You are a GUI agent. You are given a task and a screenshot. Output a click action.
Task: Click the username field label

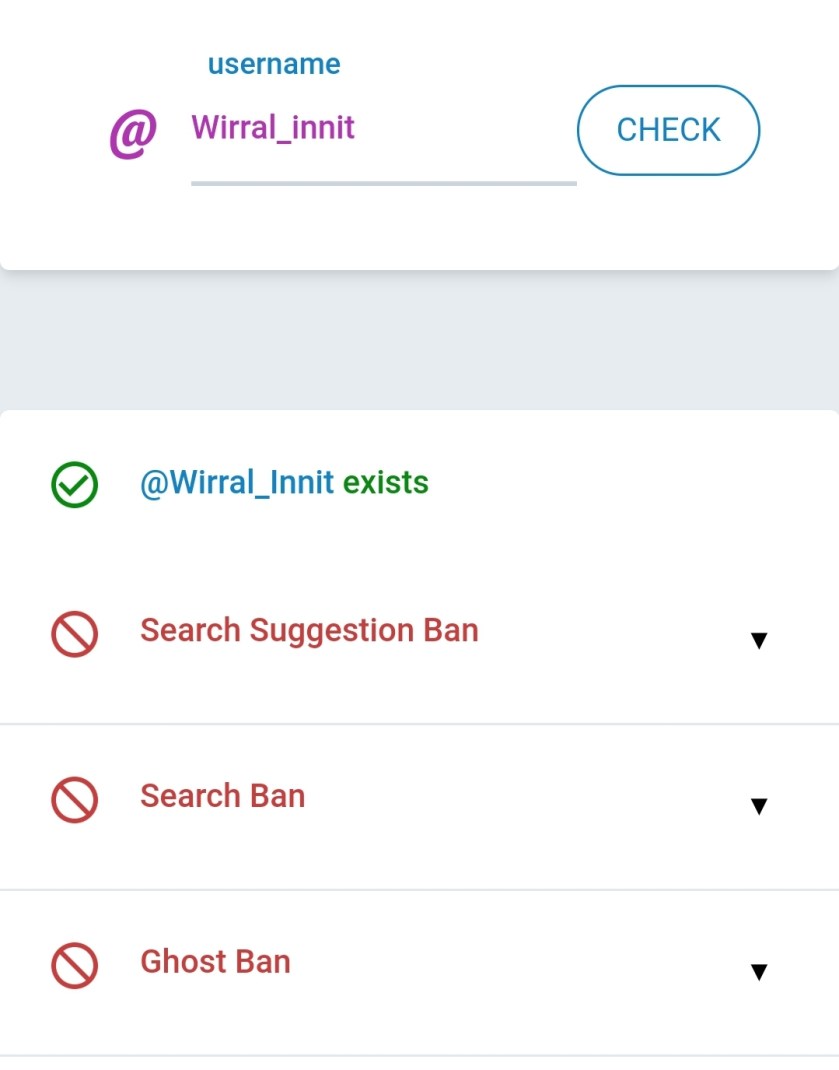(273, 64)
